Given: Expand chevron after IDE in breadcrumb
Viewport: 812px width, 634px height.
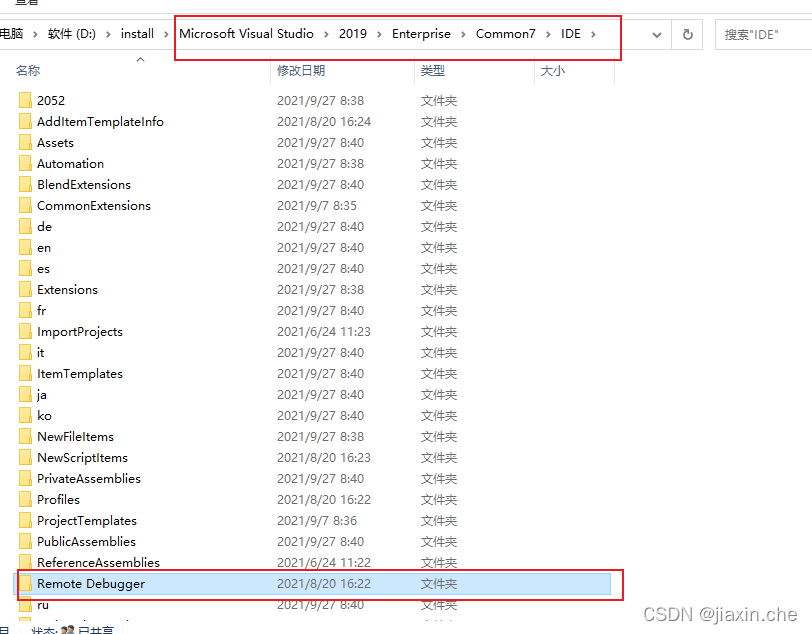Looking at the screenshot, I should click(593, 34).
